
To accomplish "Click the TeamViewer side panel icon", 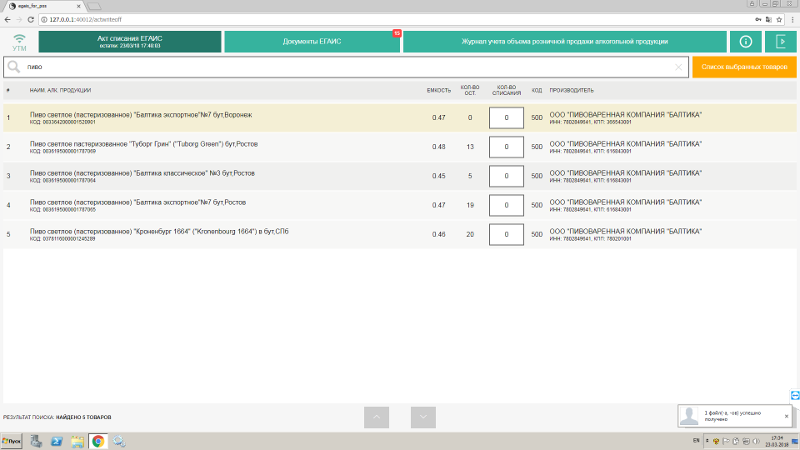I will click(x=795, y=395).
